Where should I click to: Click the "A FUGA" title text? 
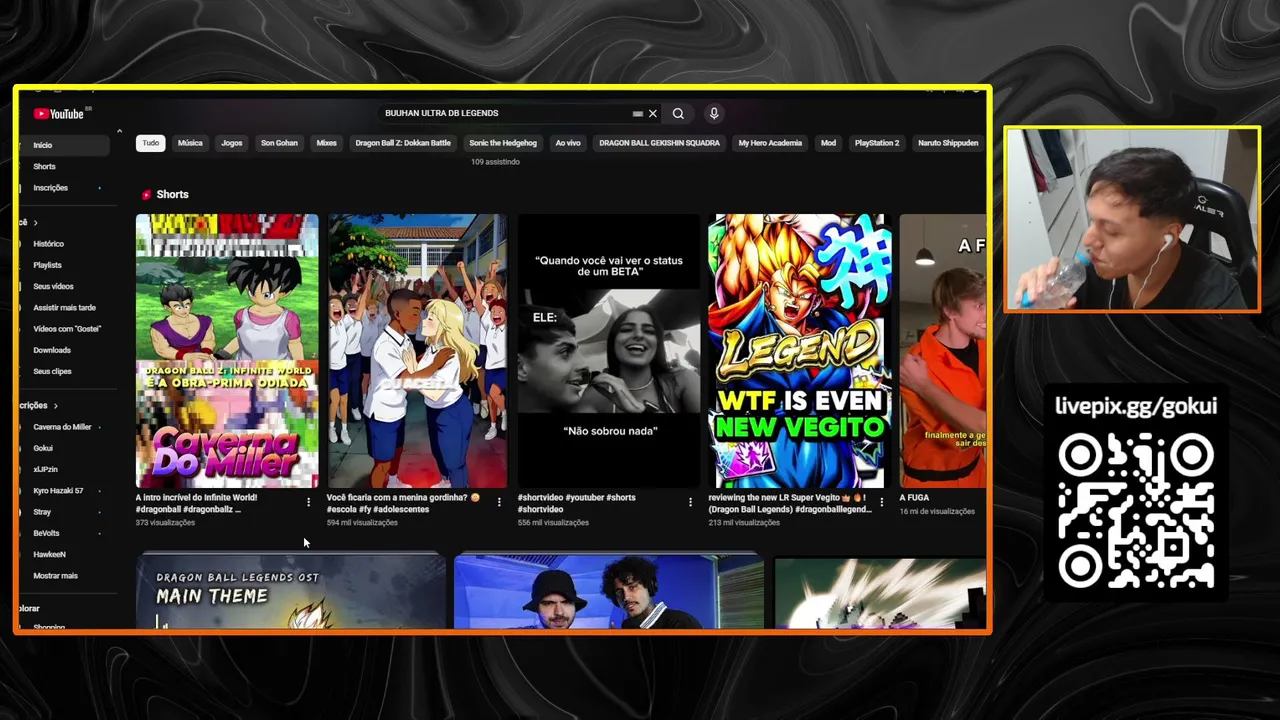914,498
